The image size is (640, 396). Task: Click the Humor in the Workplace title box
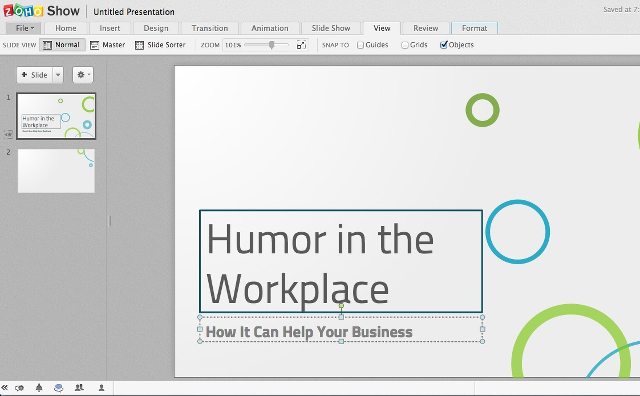[x=341, y=261]
